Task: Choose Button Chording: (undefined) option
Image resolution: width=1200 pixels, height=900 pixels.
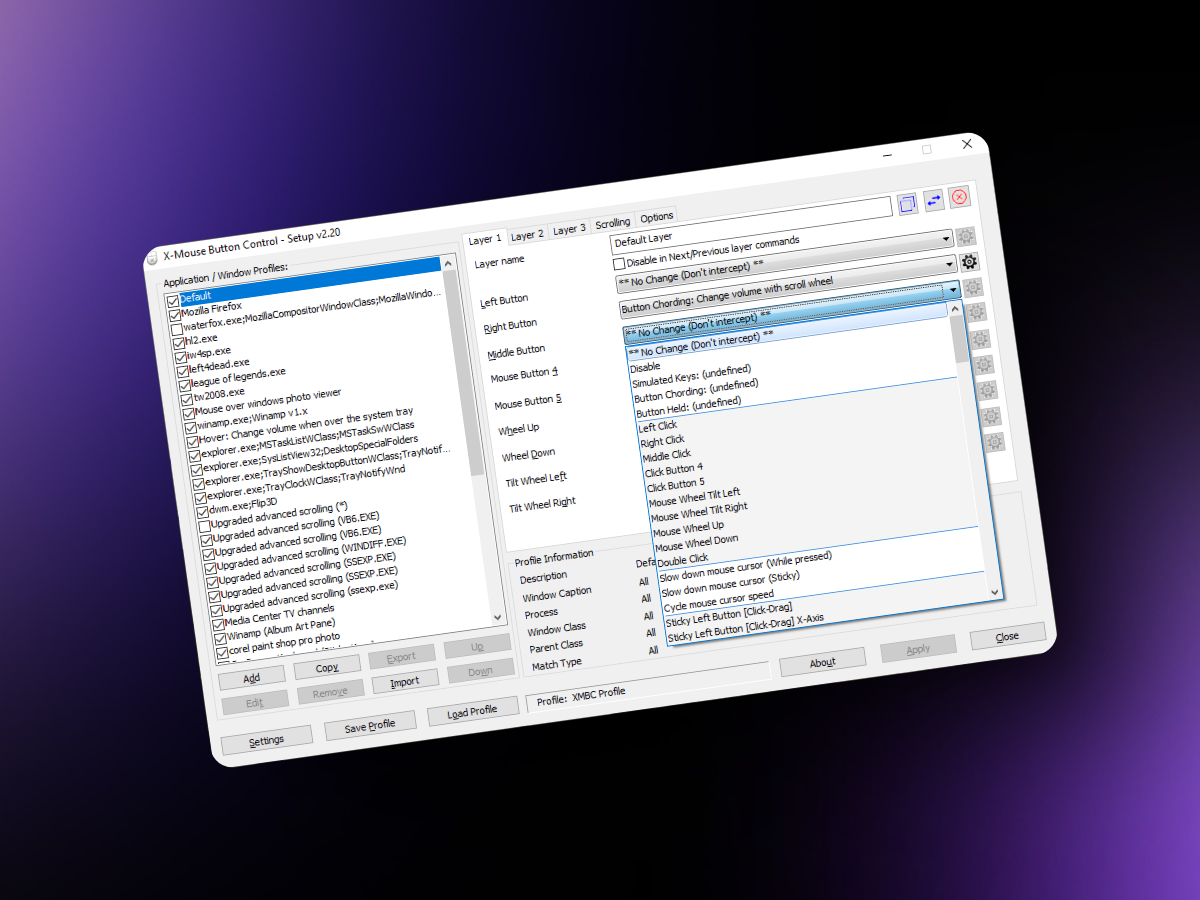Action: (x=696, y=390)
